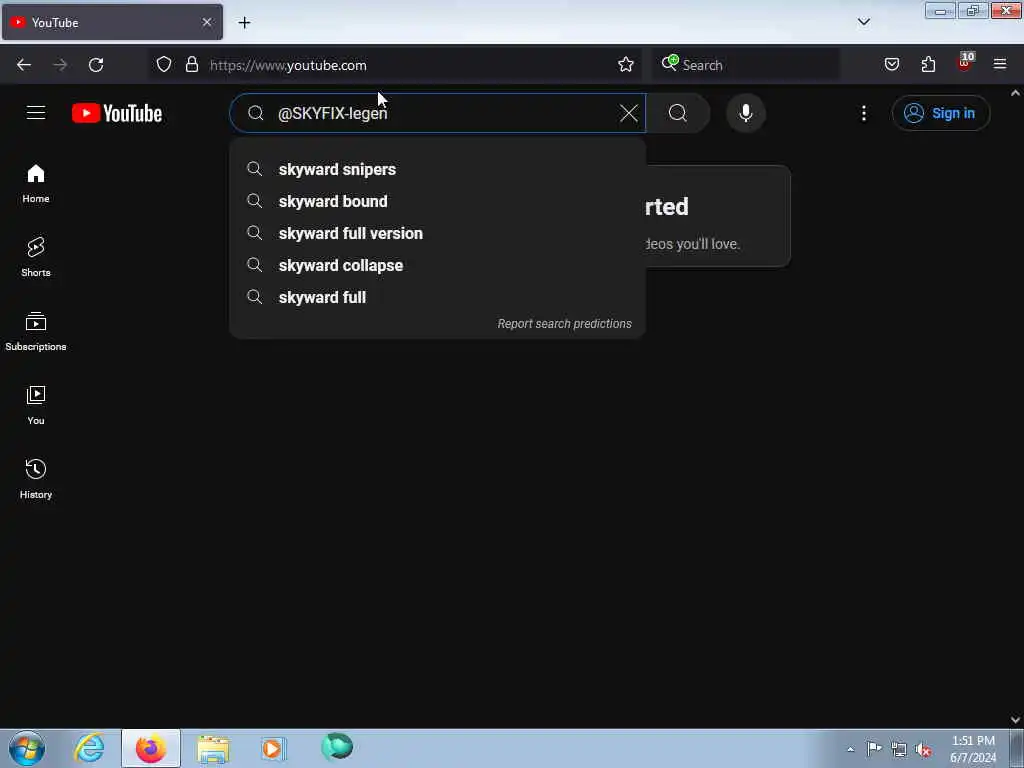Open the Pocket save icon
Image resolution: width=1024 pixels, height=768 pixels.
point(892,65)
